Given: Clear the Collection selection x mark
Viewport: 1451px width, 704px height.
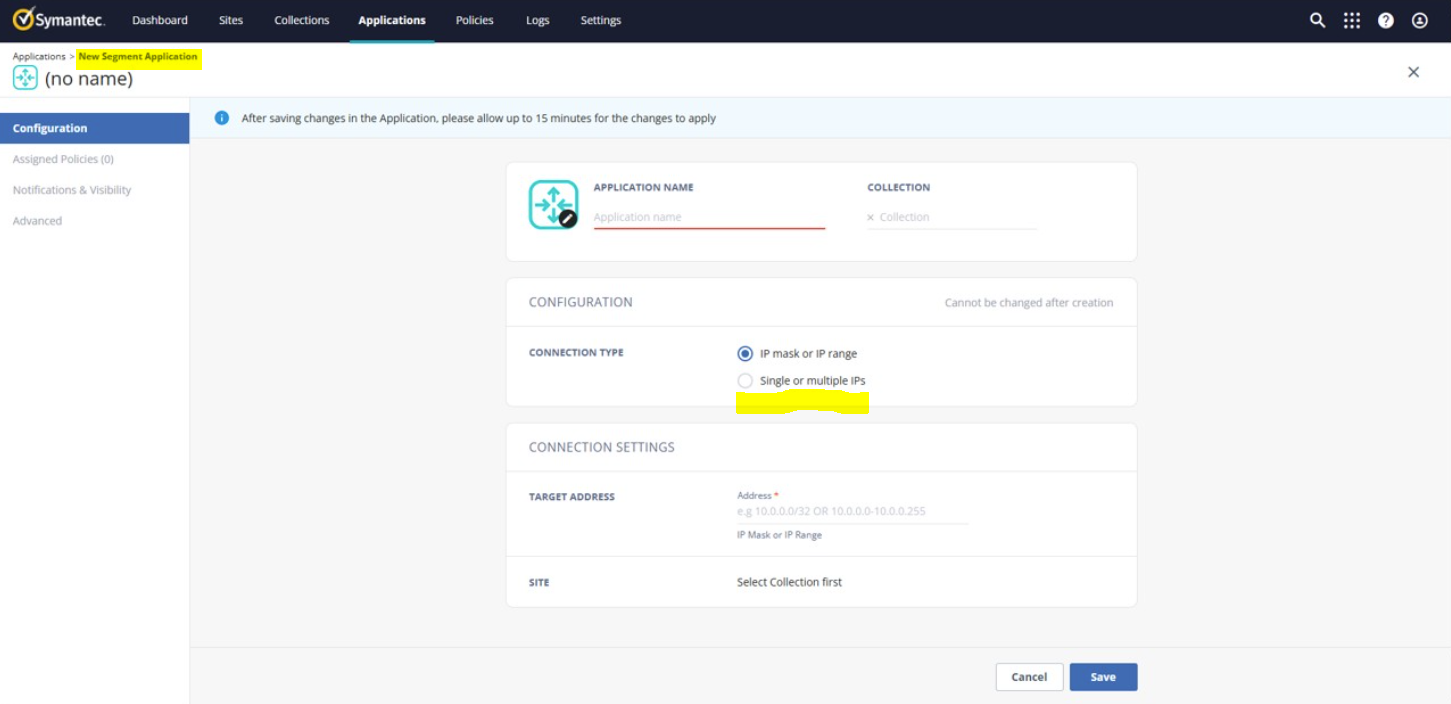Looking at the screenshot, I should [x=870, y=217].
